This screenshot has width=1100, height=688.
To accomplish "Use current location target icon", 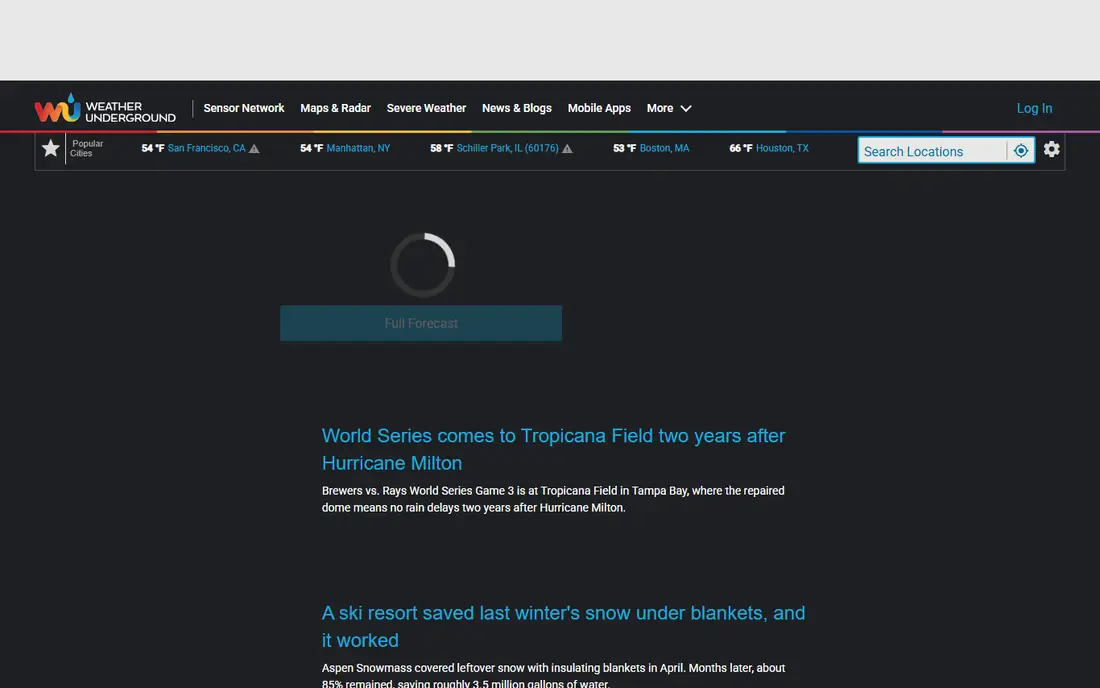I will tap(1021, 151).
